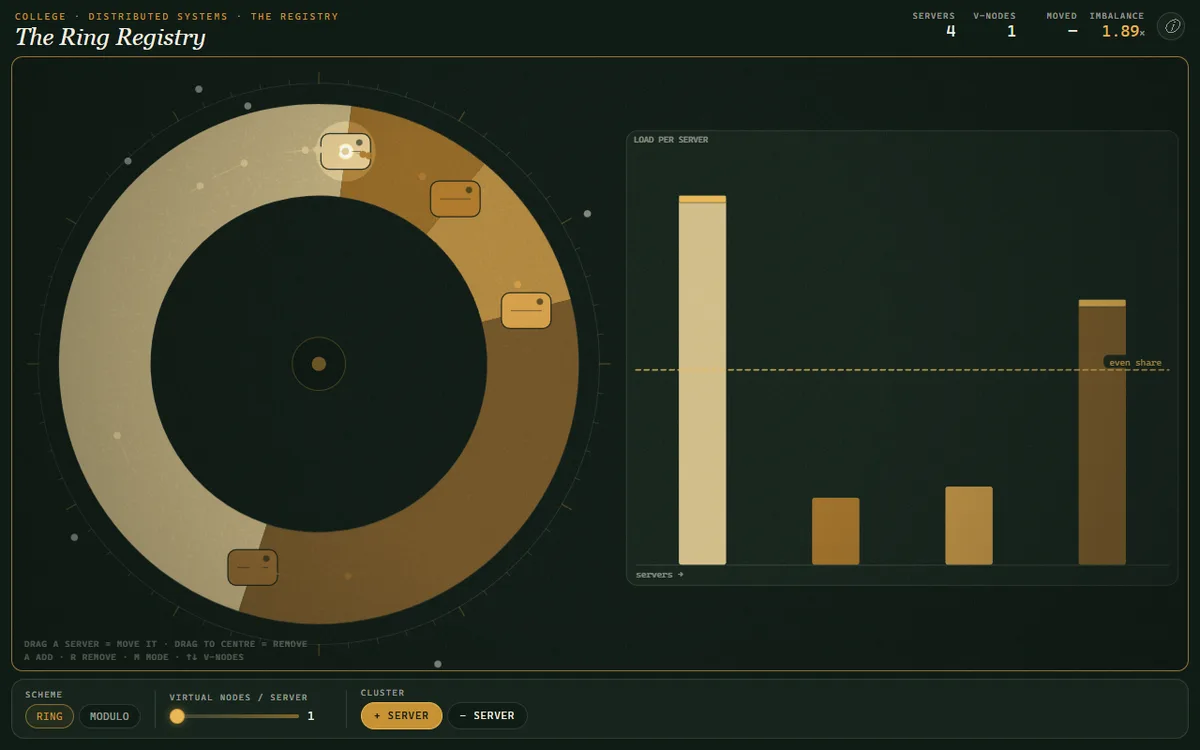Image resolution: width=1200 pixels, height=750 pixels.
Task: Click the 'servers →' axis label
Action: (660, 575)
